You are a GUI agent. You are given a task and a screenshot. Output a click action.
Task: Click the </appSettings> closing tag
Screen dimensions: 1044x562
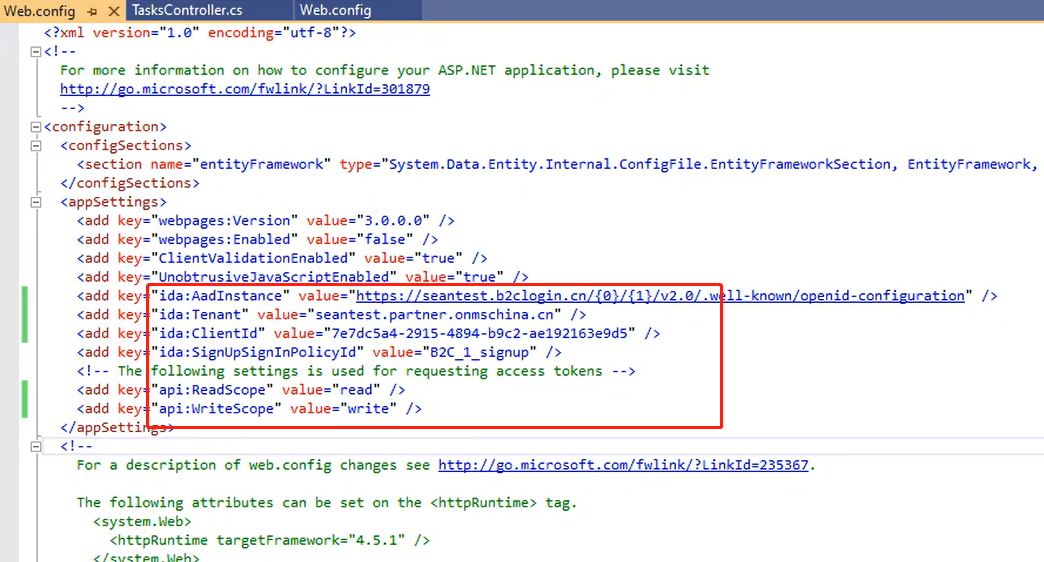[x=117, y=427]
